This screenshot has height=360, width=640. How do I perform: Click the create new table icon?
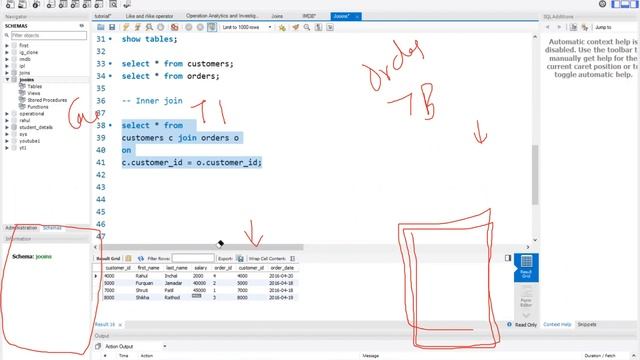click(x=63, y=4)
